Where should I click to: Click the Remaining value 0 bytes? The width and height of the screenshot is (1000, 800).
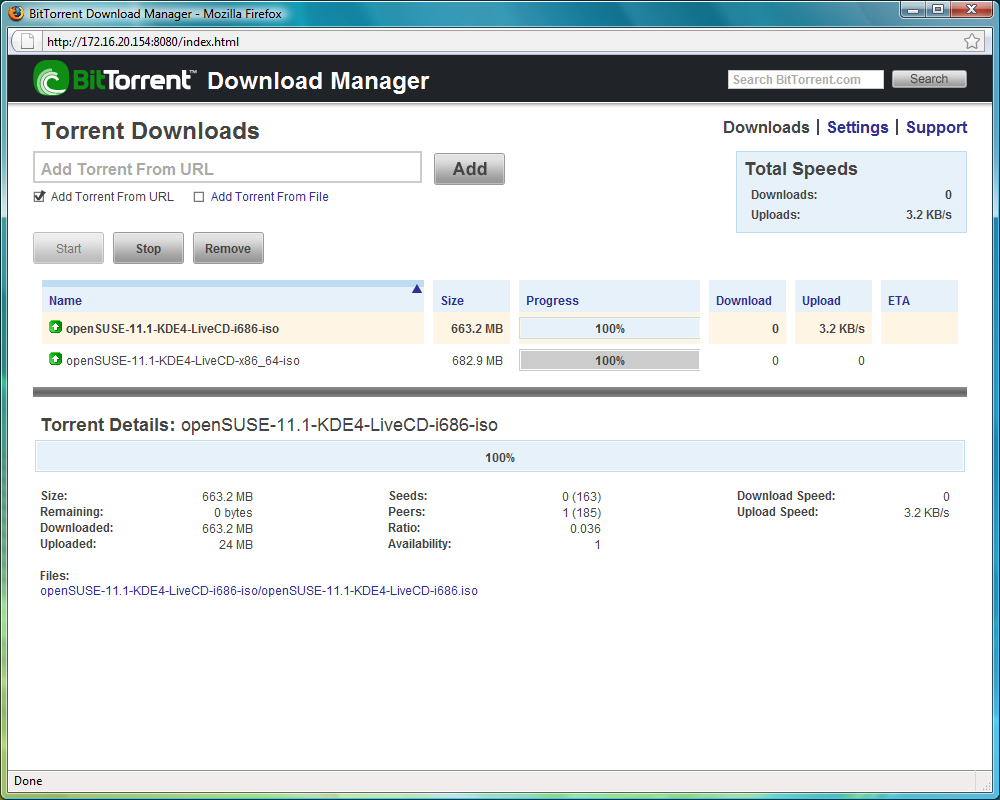pos(233,512)
